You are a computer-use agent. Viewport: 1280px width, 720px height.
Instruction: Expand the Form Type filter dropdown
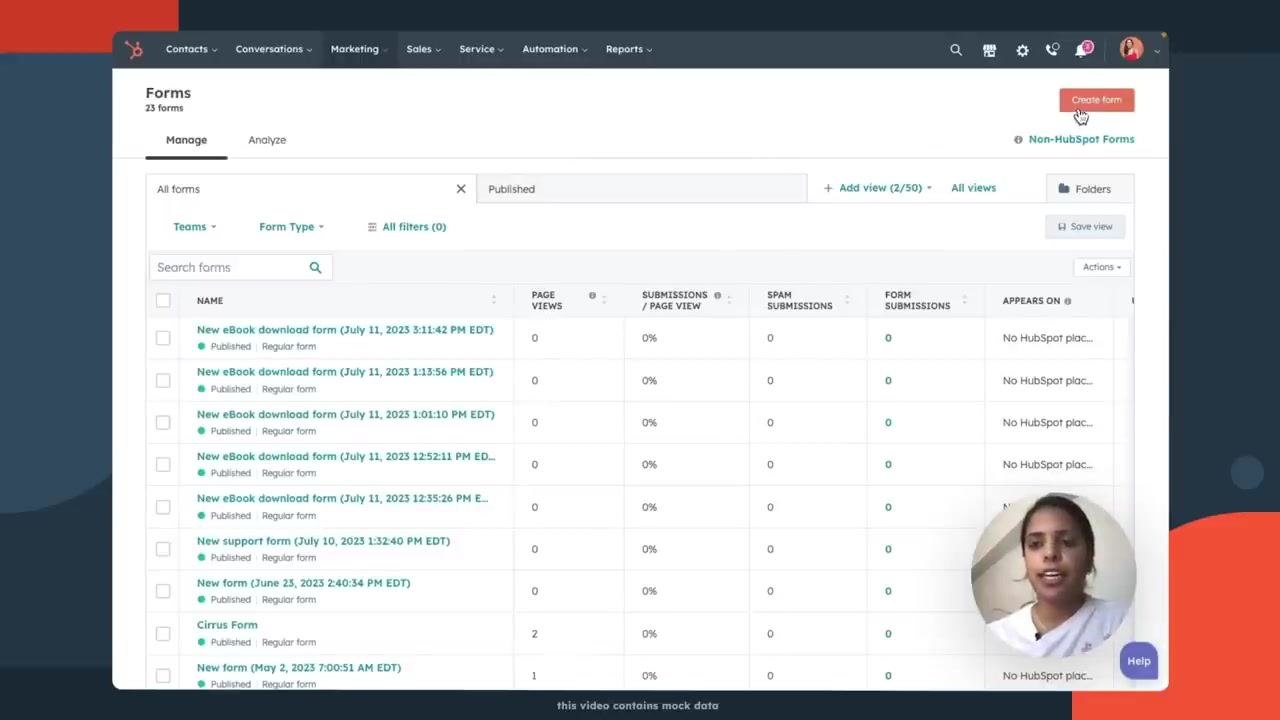[x=291, y=227]
